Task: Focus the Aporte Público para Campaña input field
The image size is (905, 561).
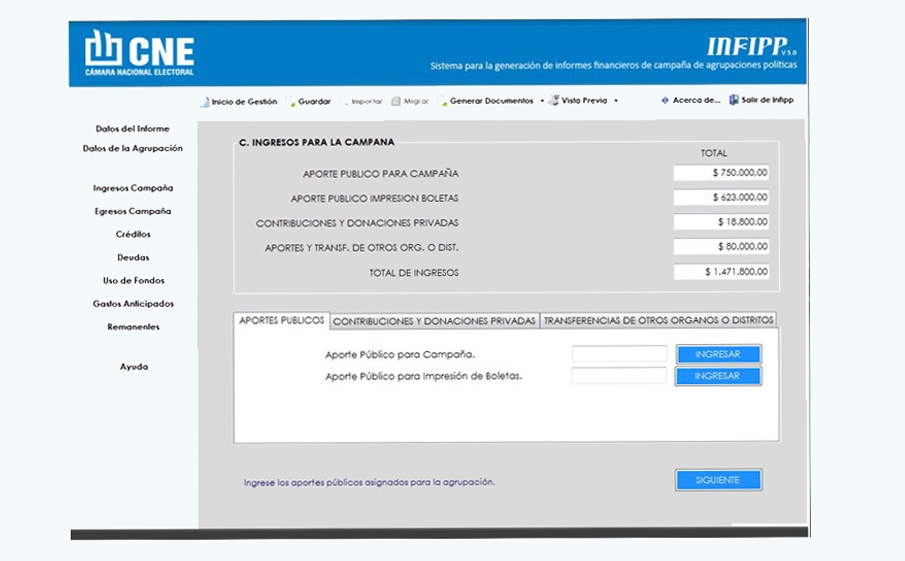Action: [619, 354]
